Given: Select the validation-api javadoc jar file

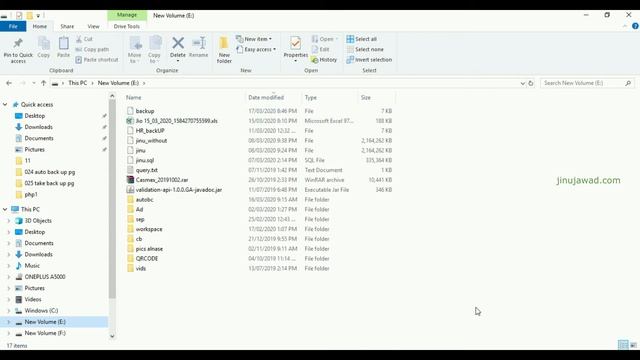Looking at the screenshot, I should click(x=179, y=190).
